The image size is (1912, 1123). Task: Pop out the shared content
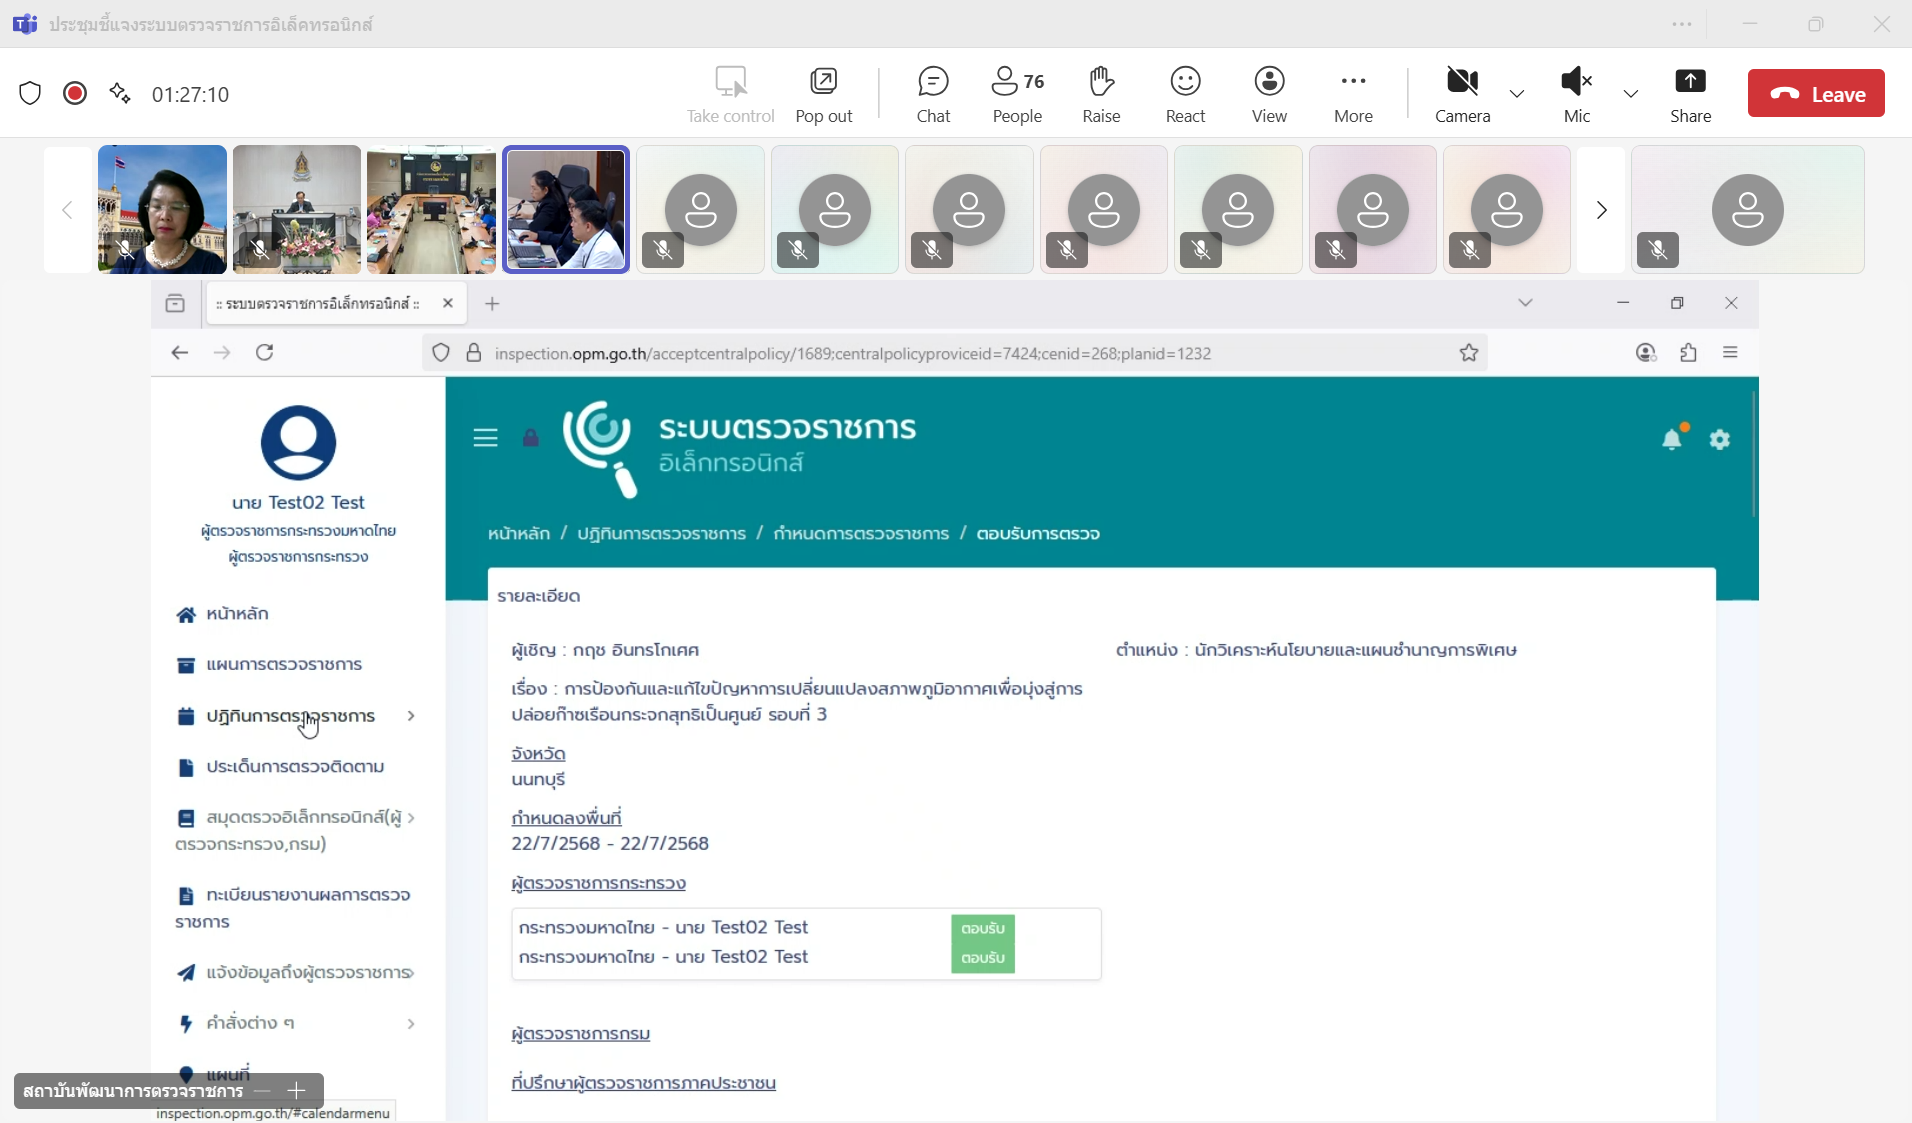[x=823, y=94]
